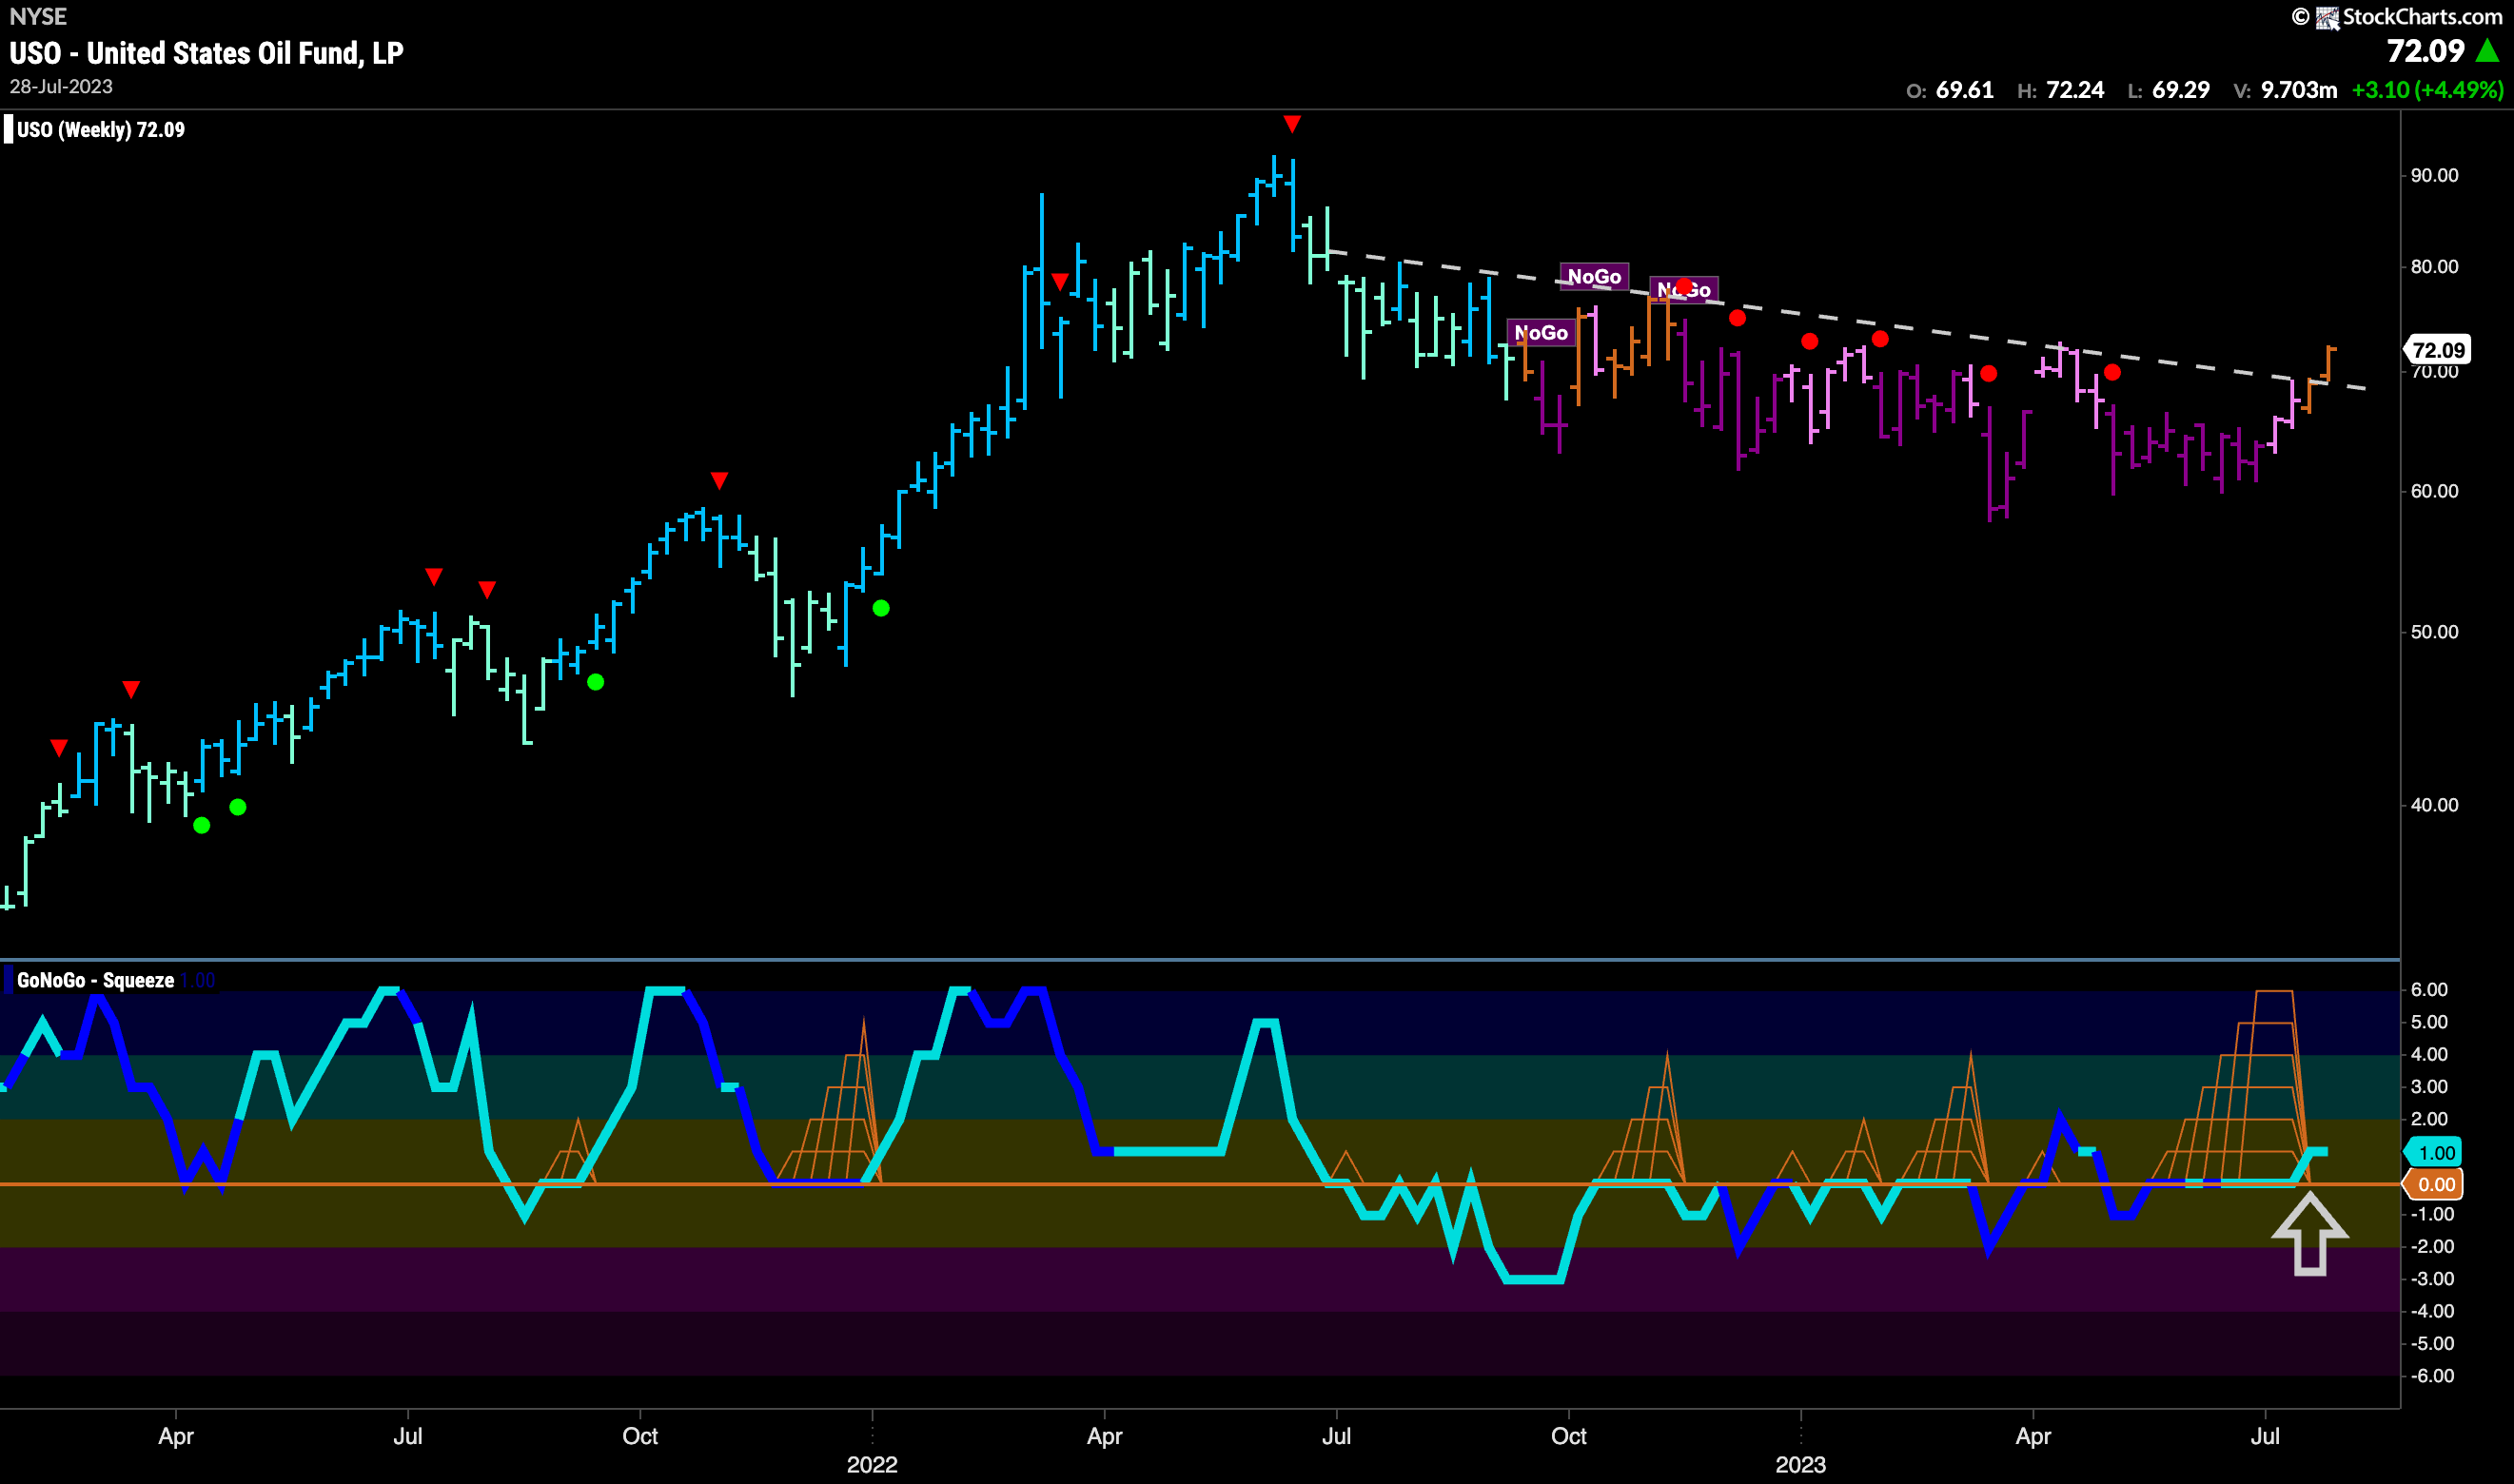Image resolution: width=2514 pixels, height=1484 pixels.
Task: Click the leftmost NoGo label near 73
Action: [1541, 333]
